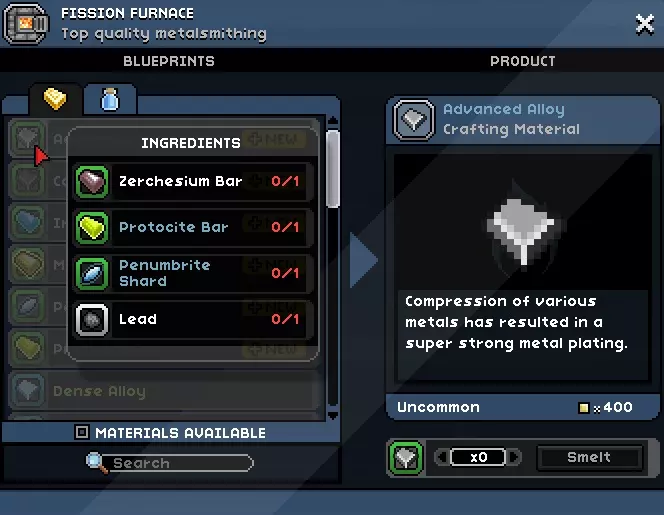Click the Advanced Alloy product header icon
The height and width of the screenshot is (515, 664).
(414, 120)
